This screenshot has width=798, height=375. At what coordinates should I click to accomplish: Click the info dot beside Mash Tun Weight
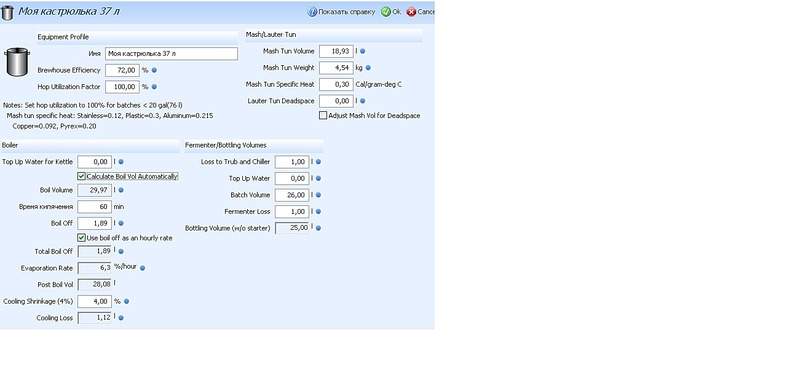pyautogui.click(x=368, y=68)
